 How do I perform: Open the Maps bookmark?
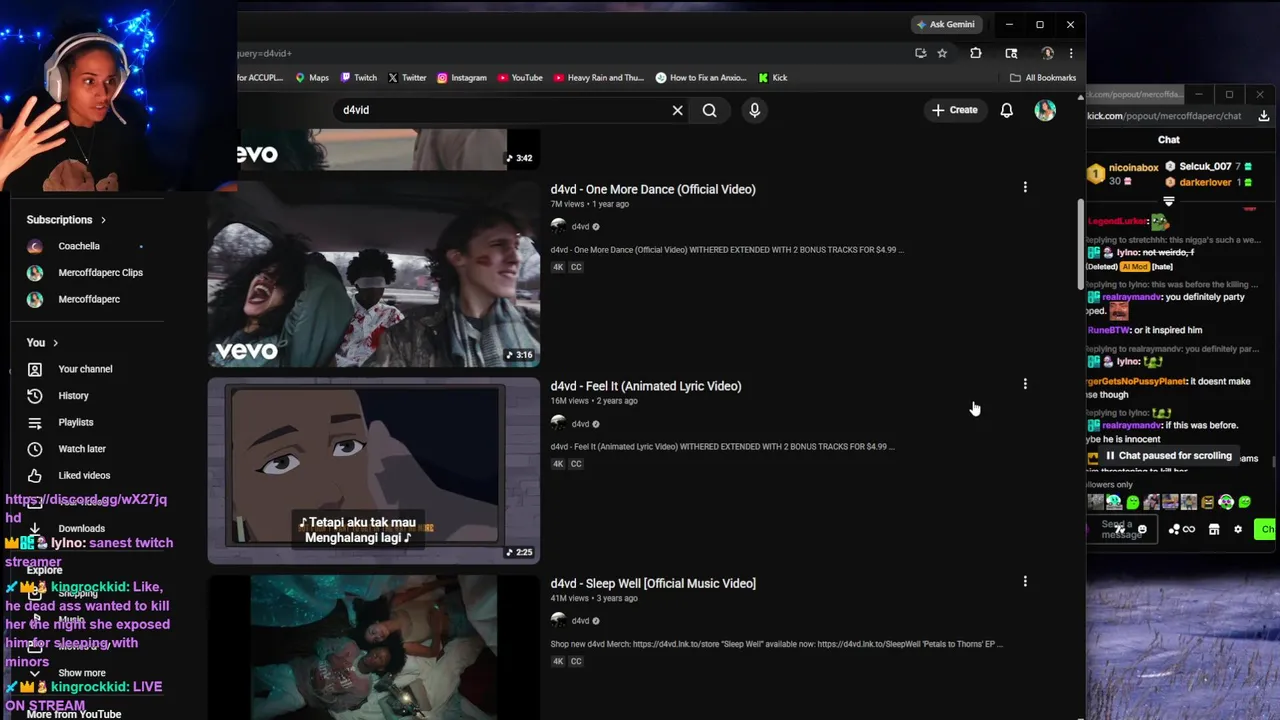(312, 78)
